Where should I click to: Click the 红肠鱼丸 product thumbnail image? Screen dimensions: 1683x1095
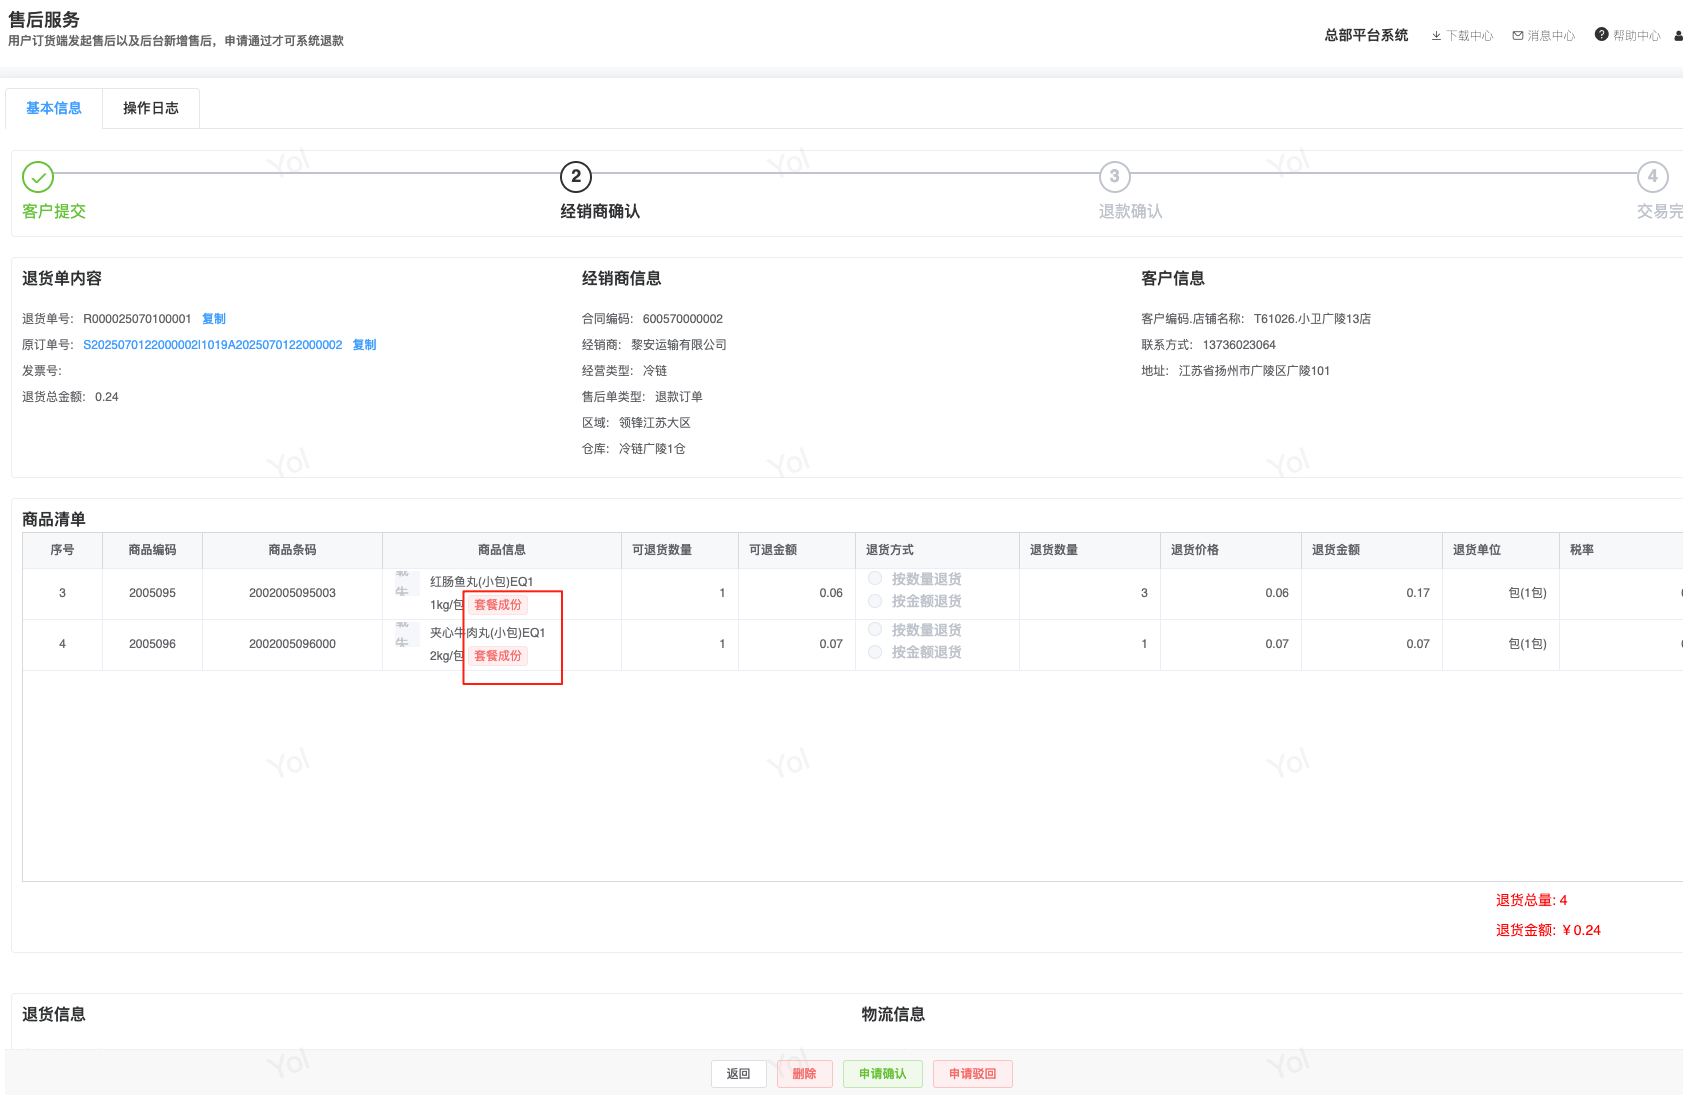tap(404, 584)
